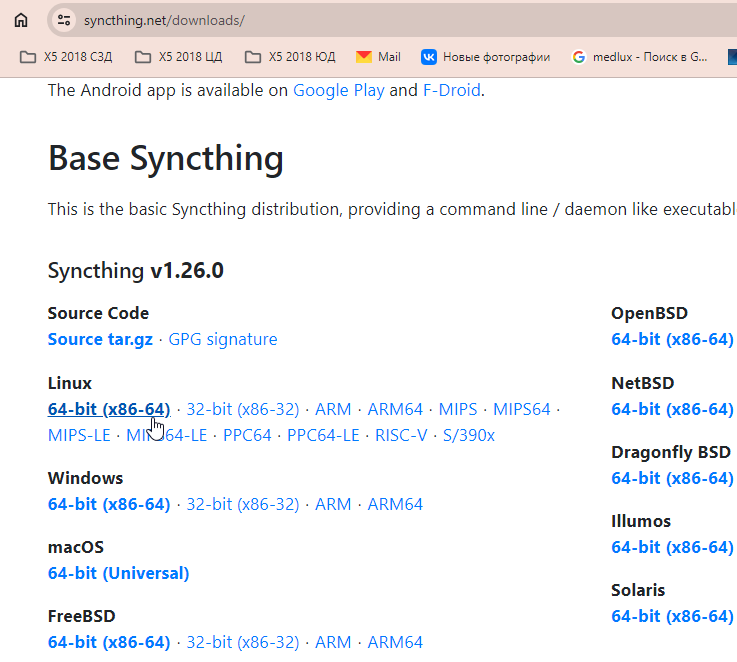Download NetBSD 64-bit (x86-64) build

point(672,410)
